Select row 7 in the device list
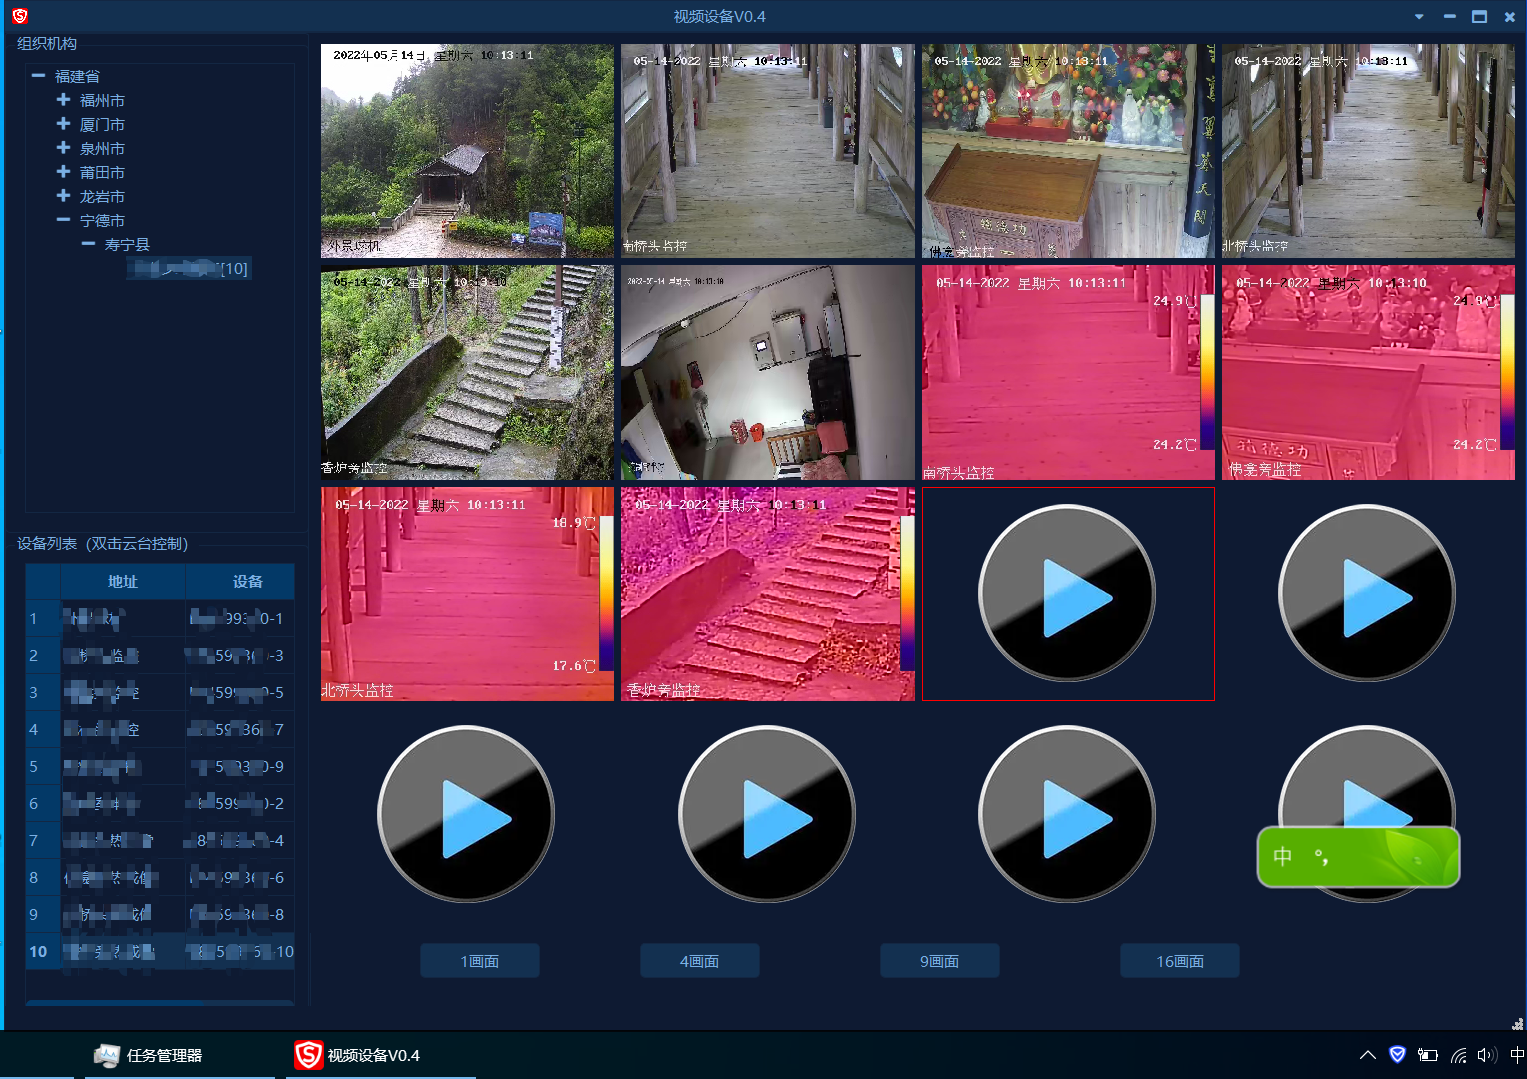 [160, 840]
